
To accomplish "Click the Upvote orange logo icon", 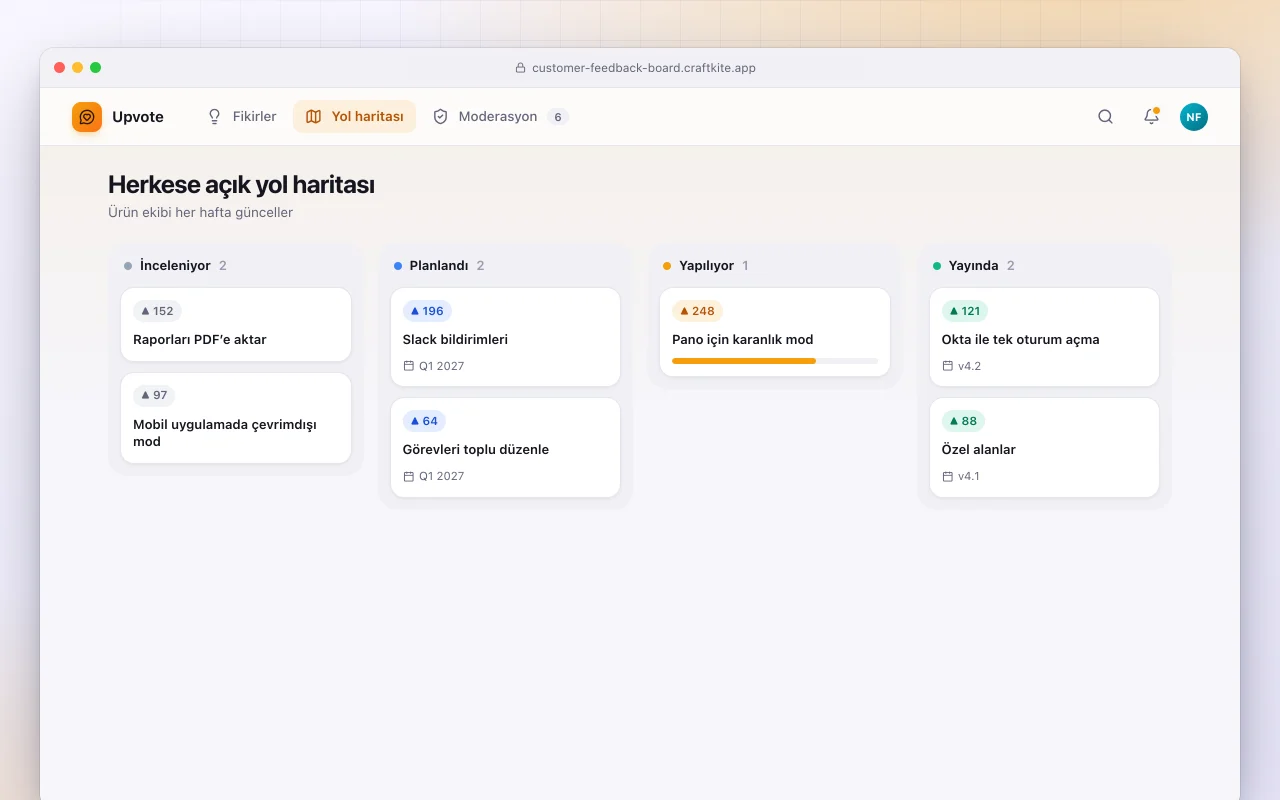I will pos(87,117).
